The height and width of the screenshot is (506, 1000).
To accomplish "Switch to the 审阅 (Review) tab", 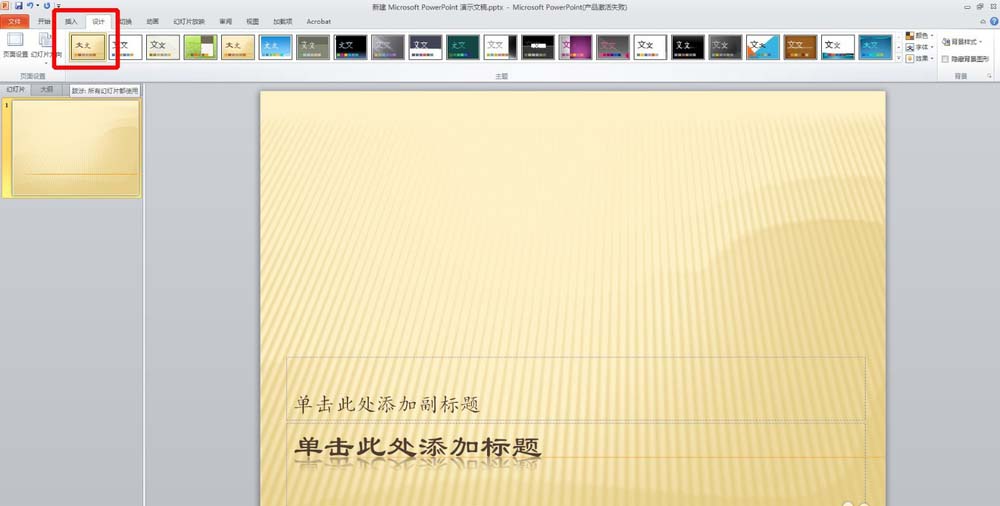I will point(226,22).
